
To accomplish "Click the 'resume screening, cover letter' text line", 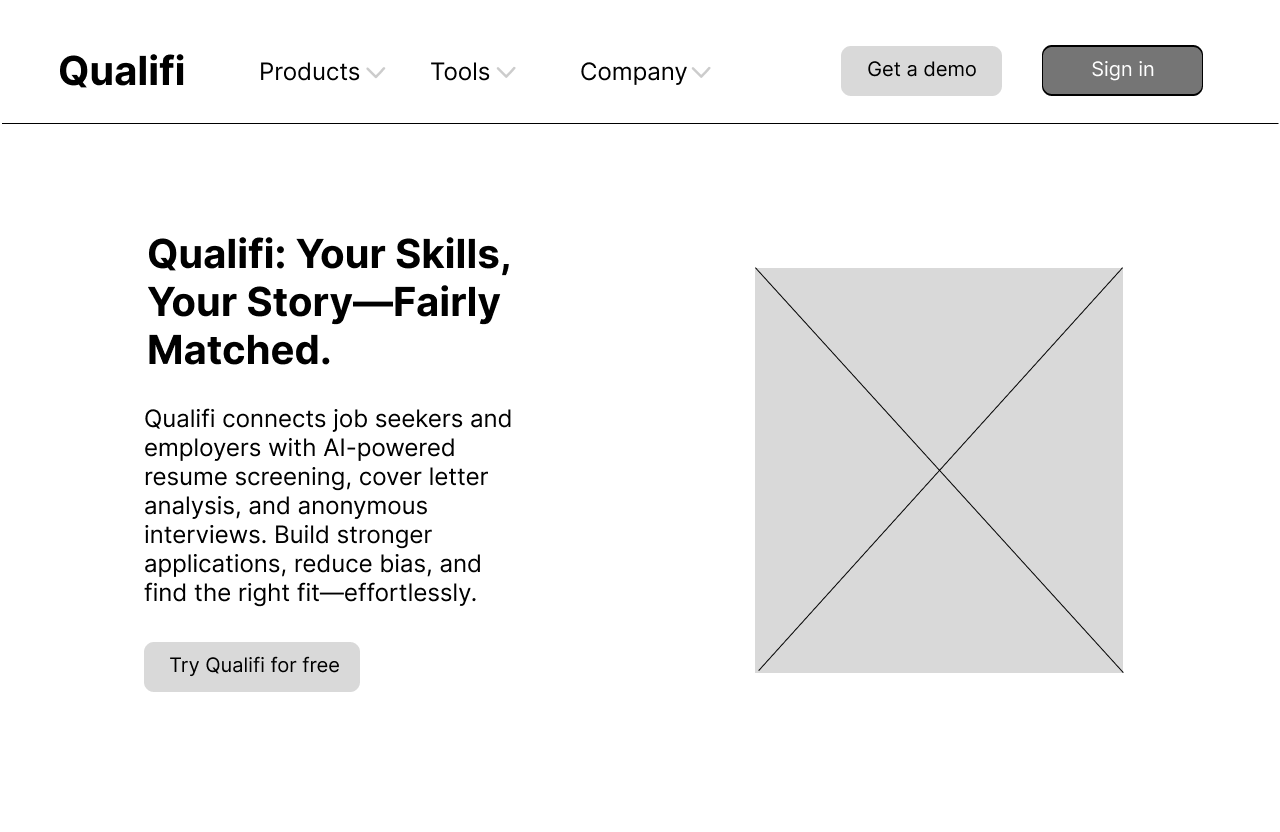I will (x=316, y=476).
